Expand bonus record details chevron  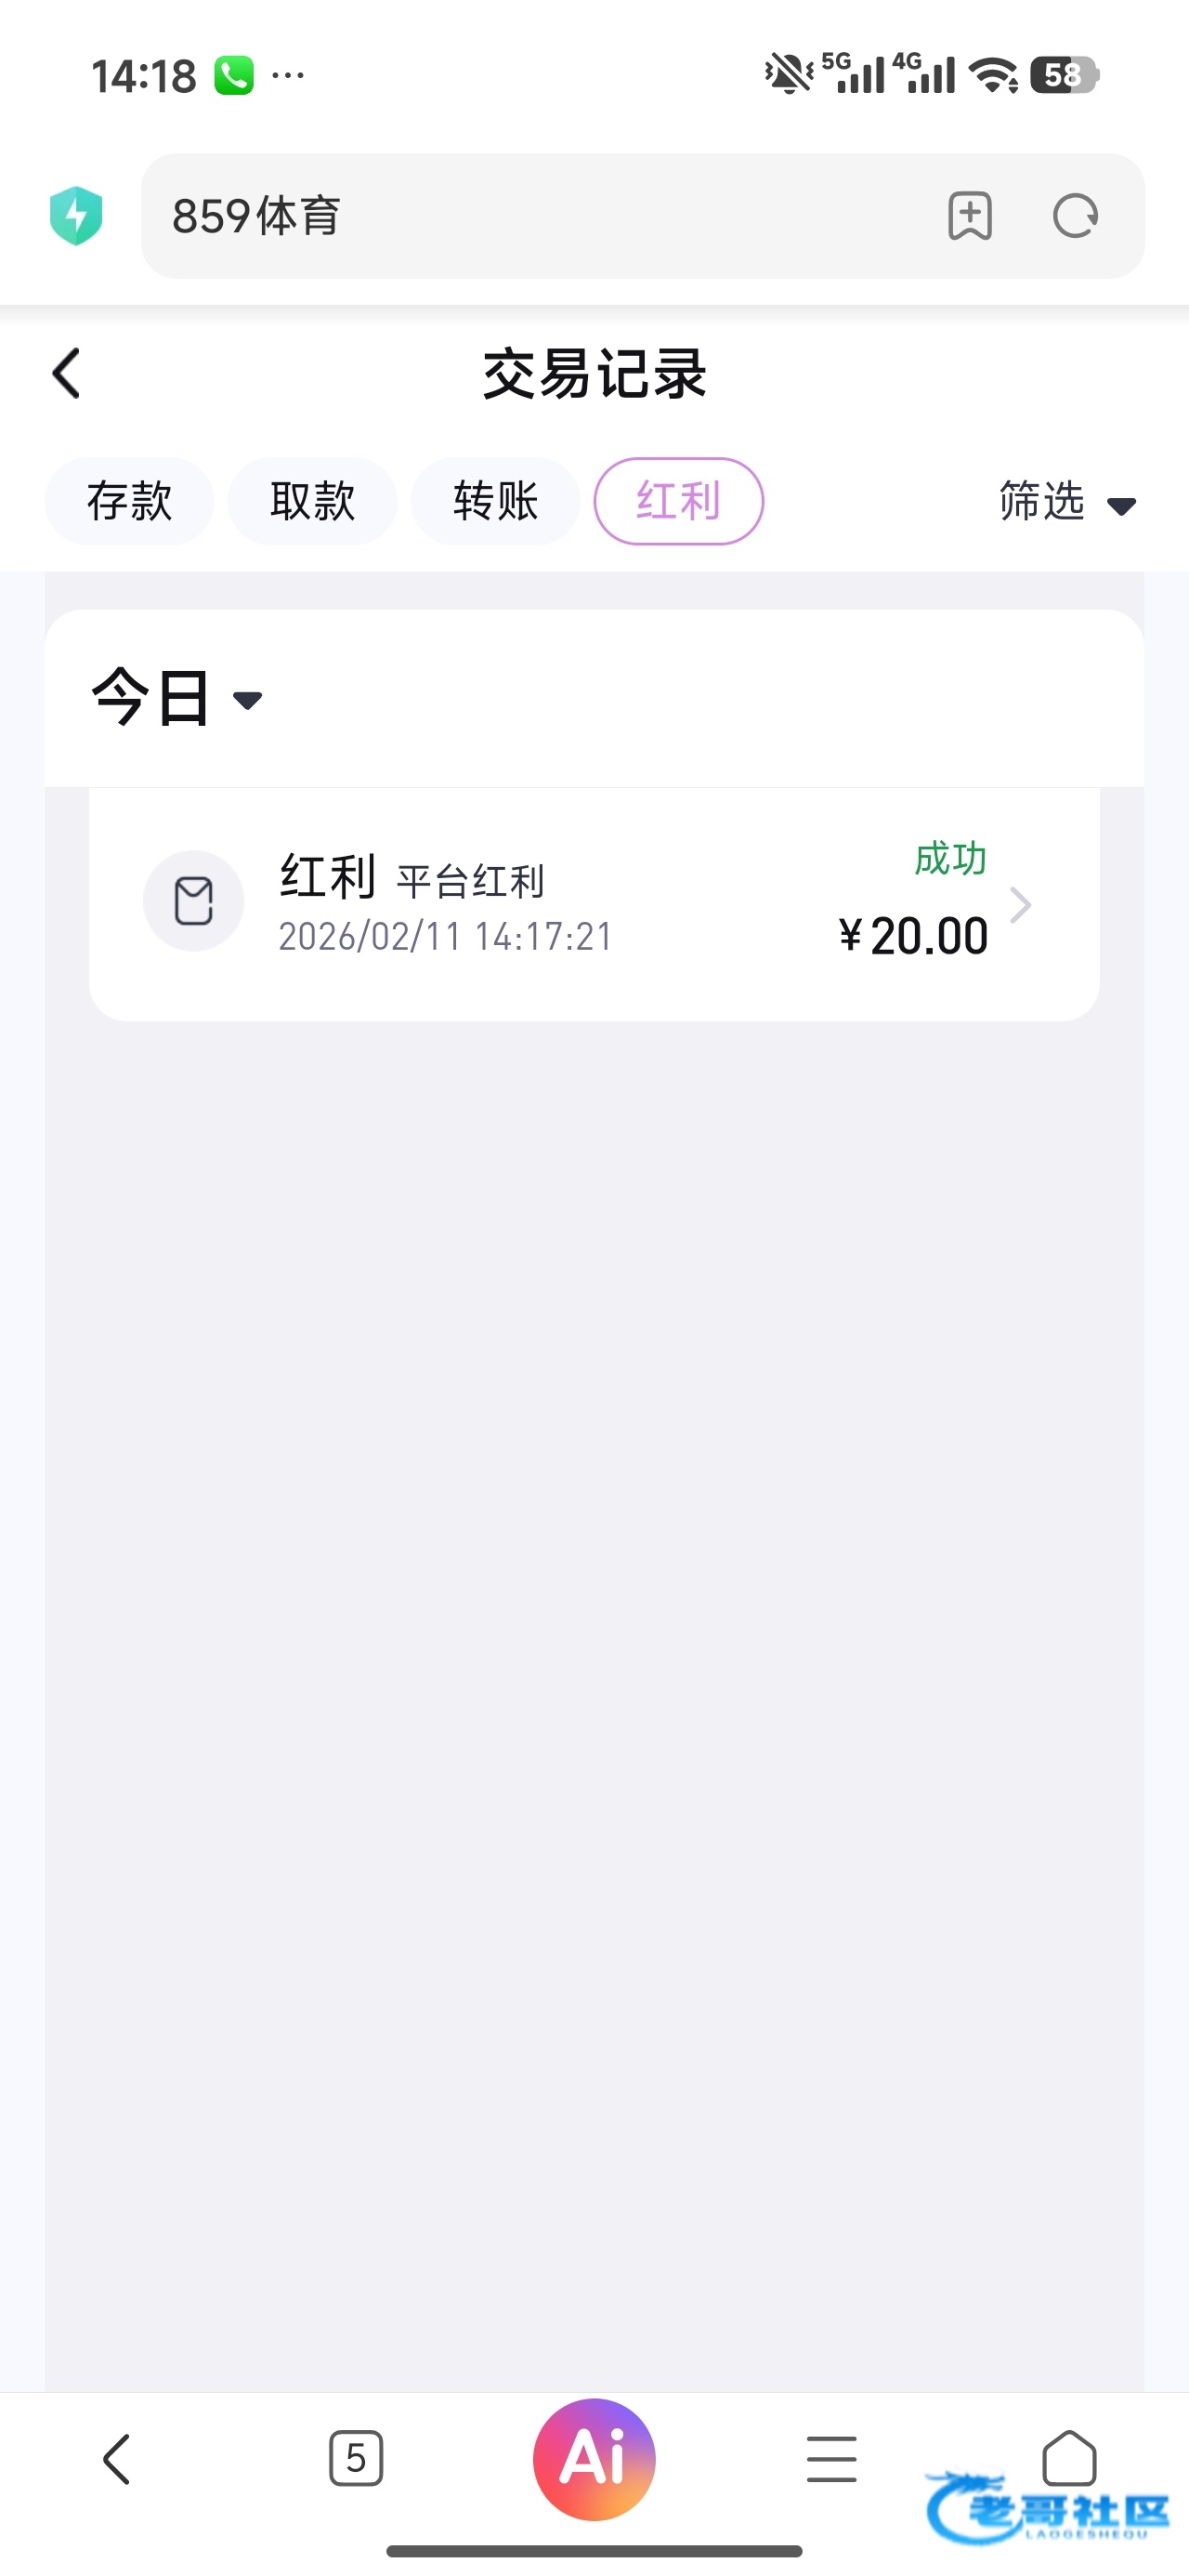[x=1020, y=905]
